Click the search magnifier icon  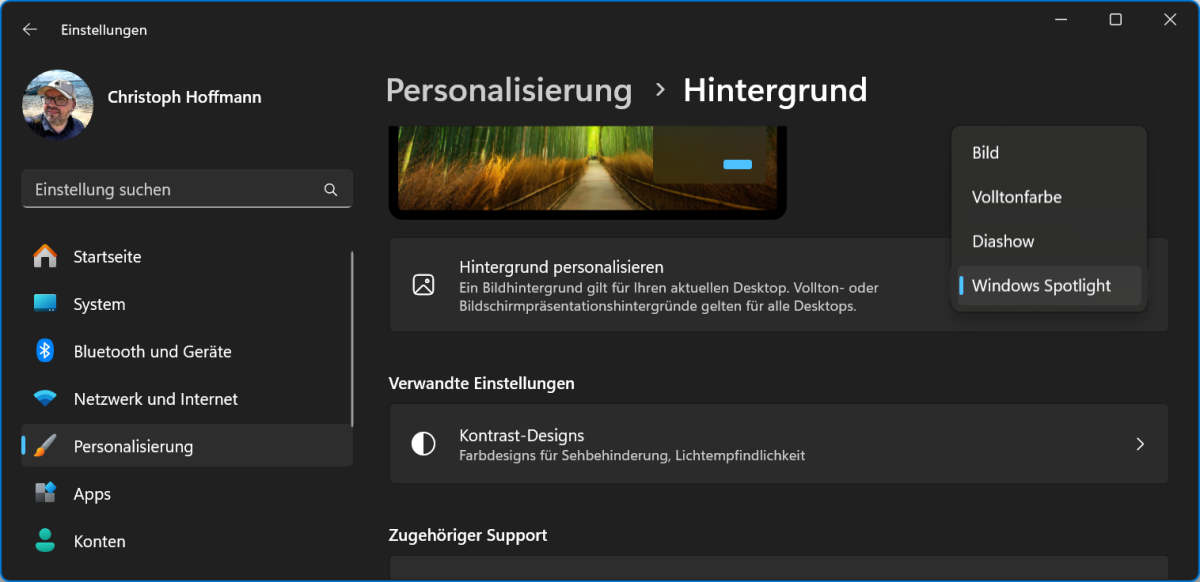331,189
